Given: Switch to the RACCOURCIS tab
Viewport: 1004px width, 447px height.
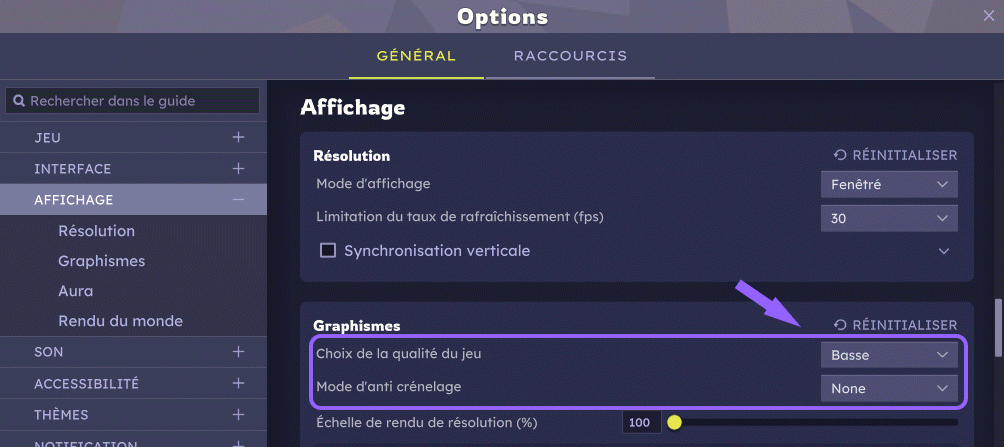Looking at the screenshot, I should [x=570, y=56].
